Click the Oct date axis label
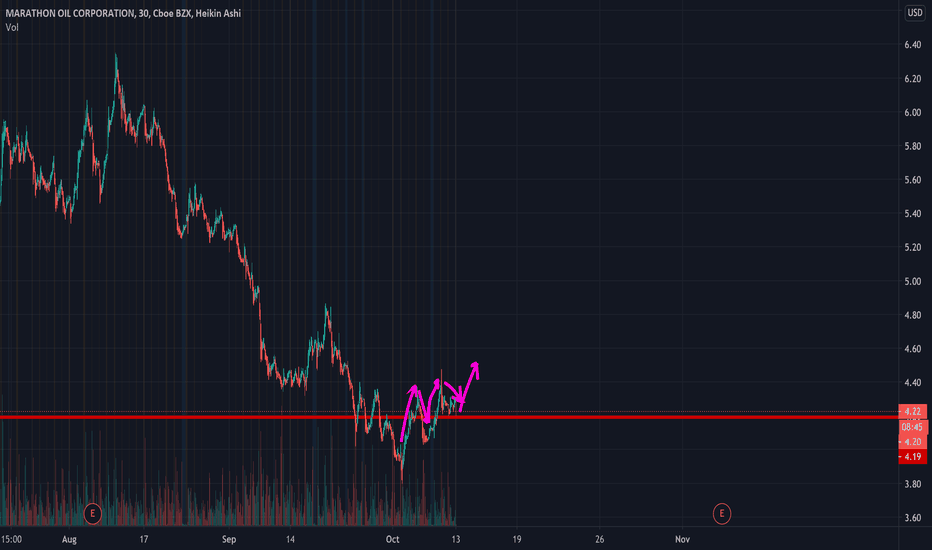The image size is (932, 550). coord(392,539)
